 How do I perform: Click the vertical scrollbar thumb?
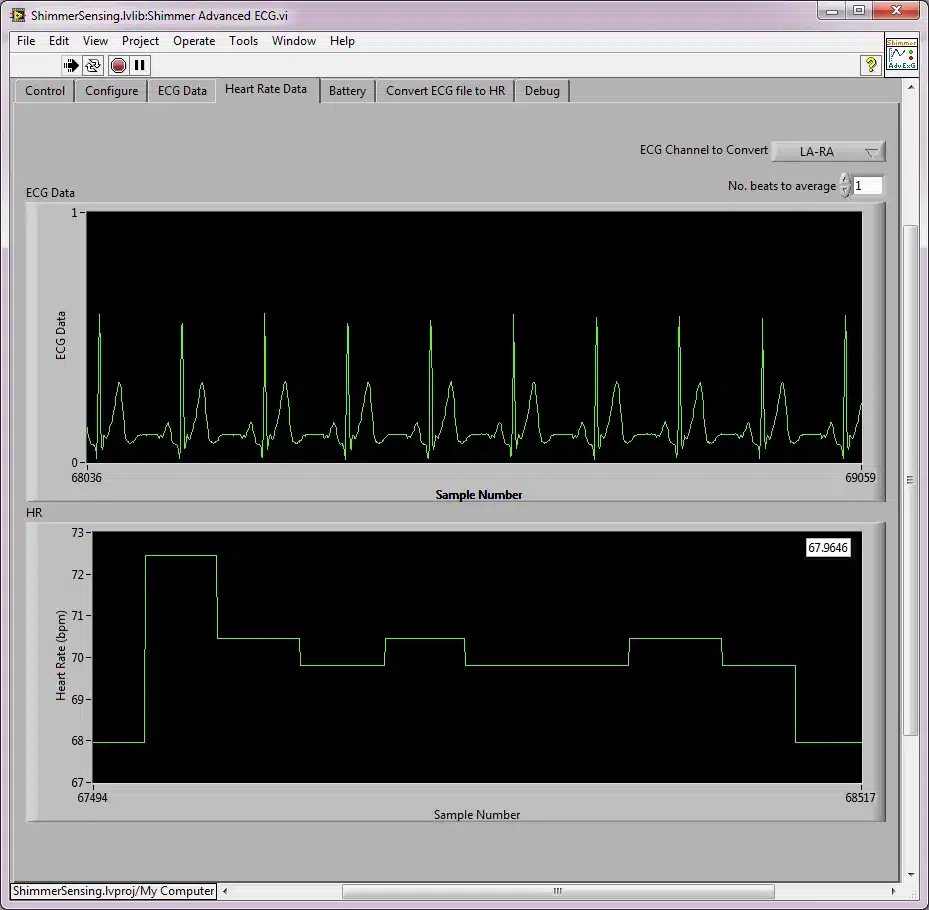[910, 480]
